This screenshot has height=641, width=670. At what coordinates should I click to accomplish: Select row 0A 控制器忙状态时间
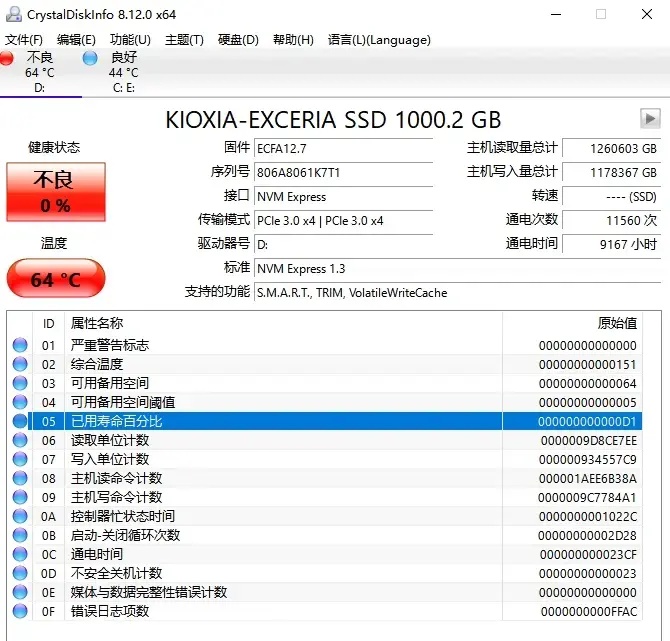pyautogui.click(x=325, y=517)
